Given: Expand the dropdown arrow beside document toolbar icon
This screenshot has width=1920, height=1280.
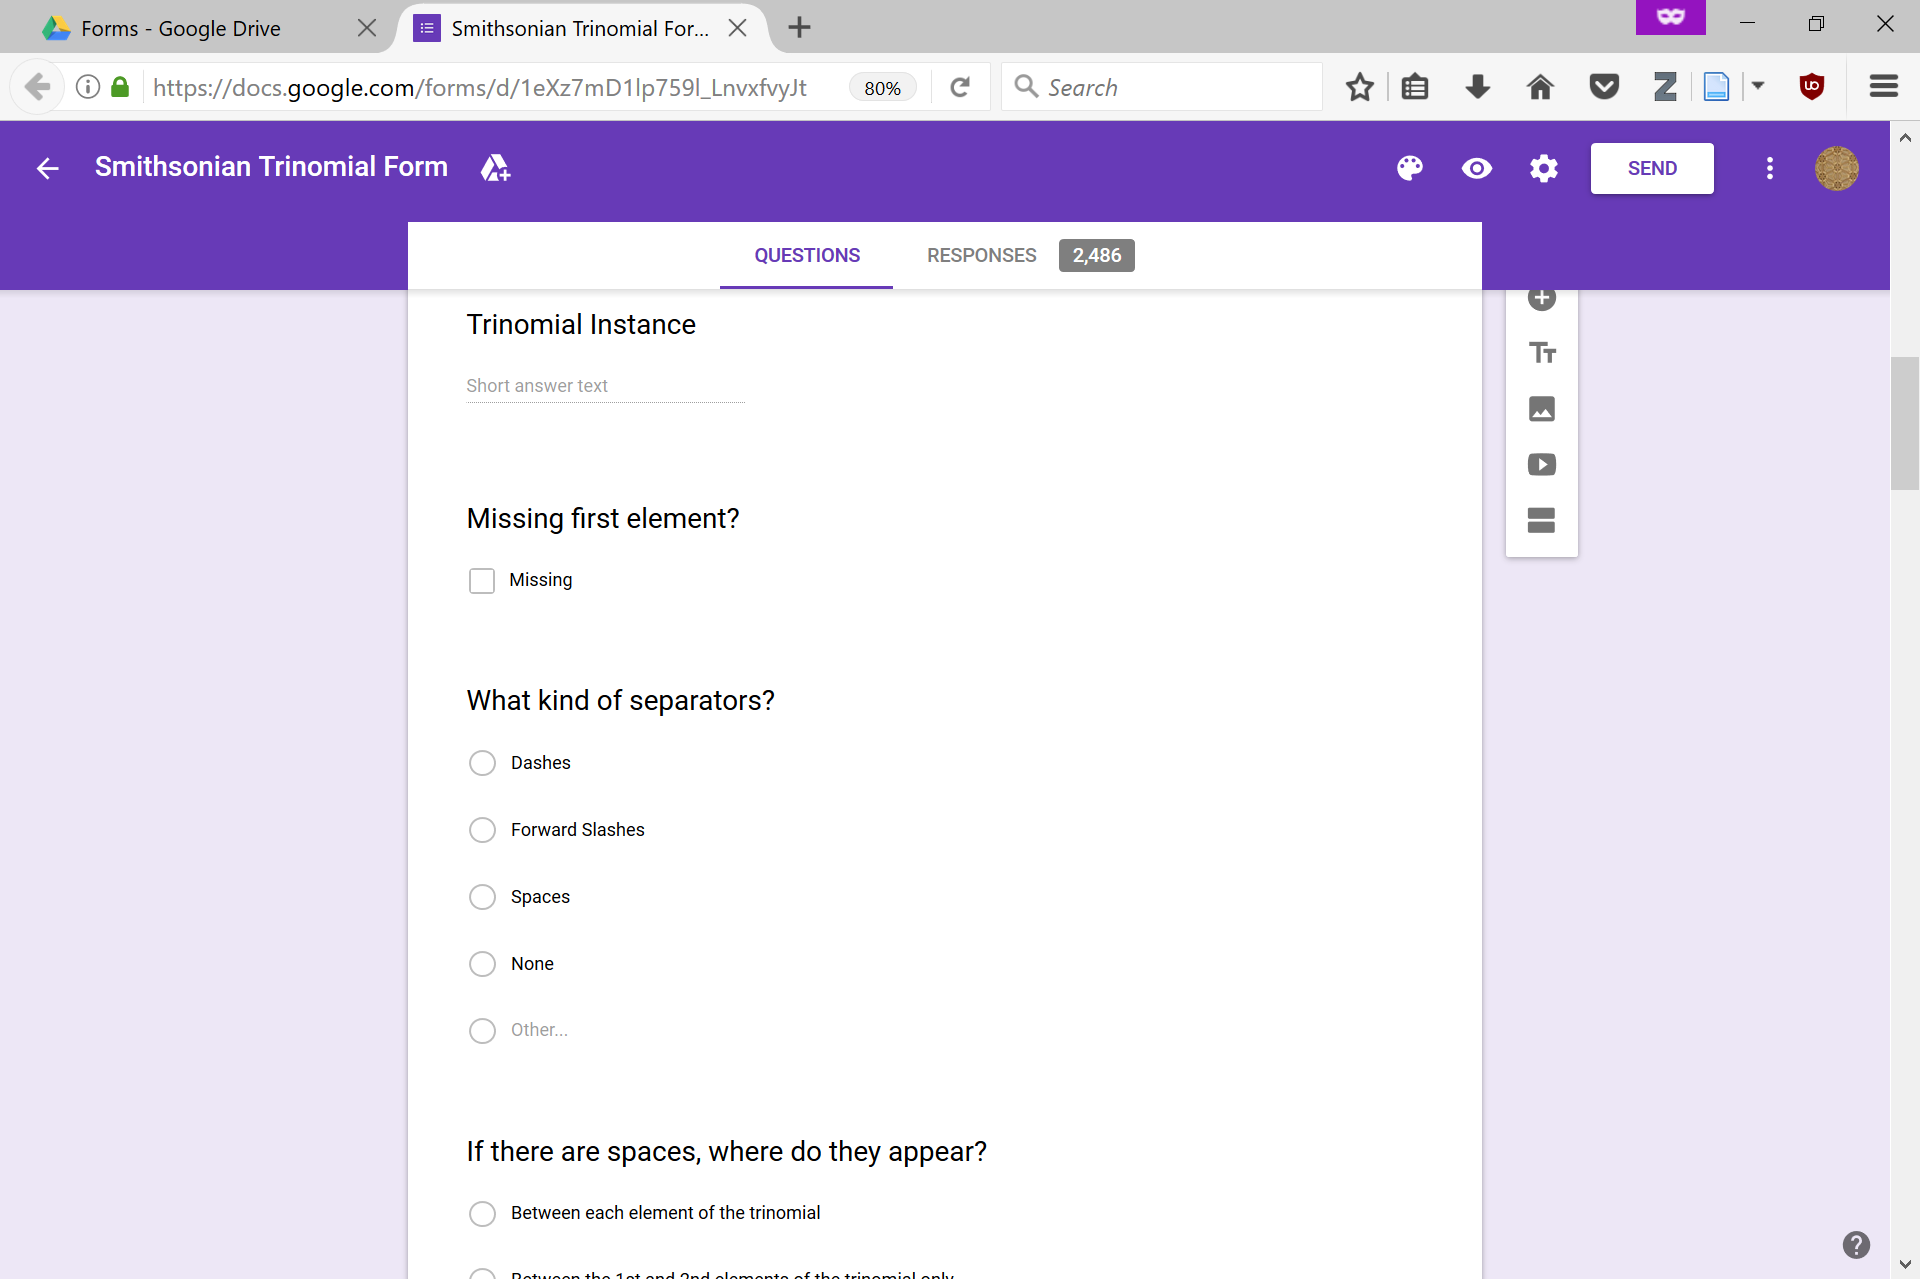Looking at the screenshot, I should tap(1758, 87).
